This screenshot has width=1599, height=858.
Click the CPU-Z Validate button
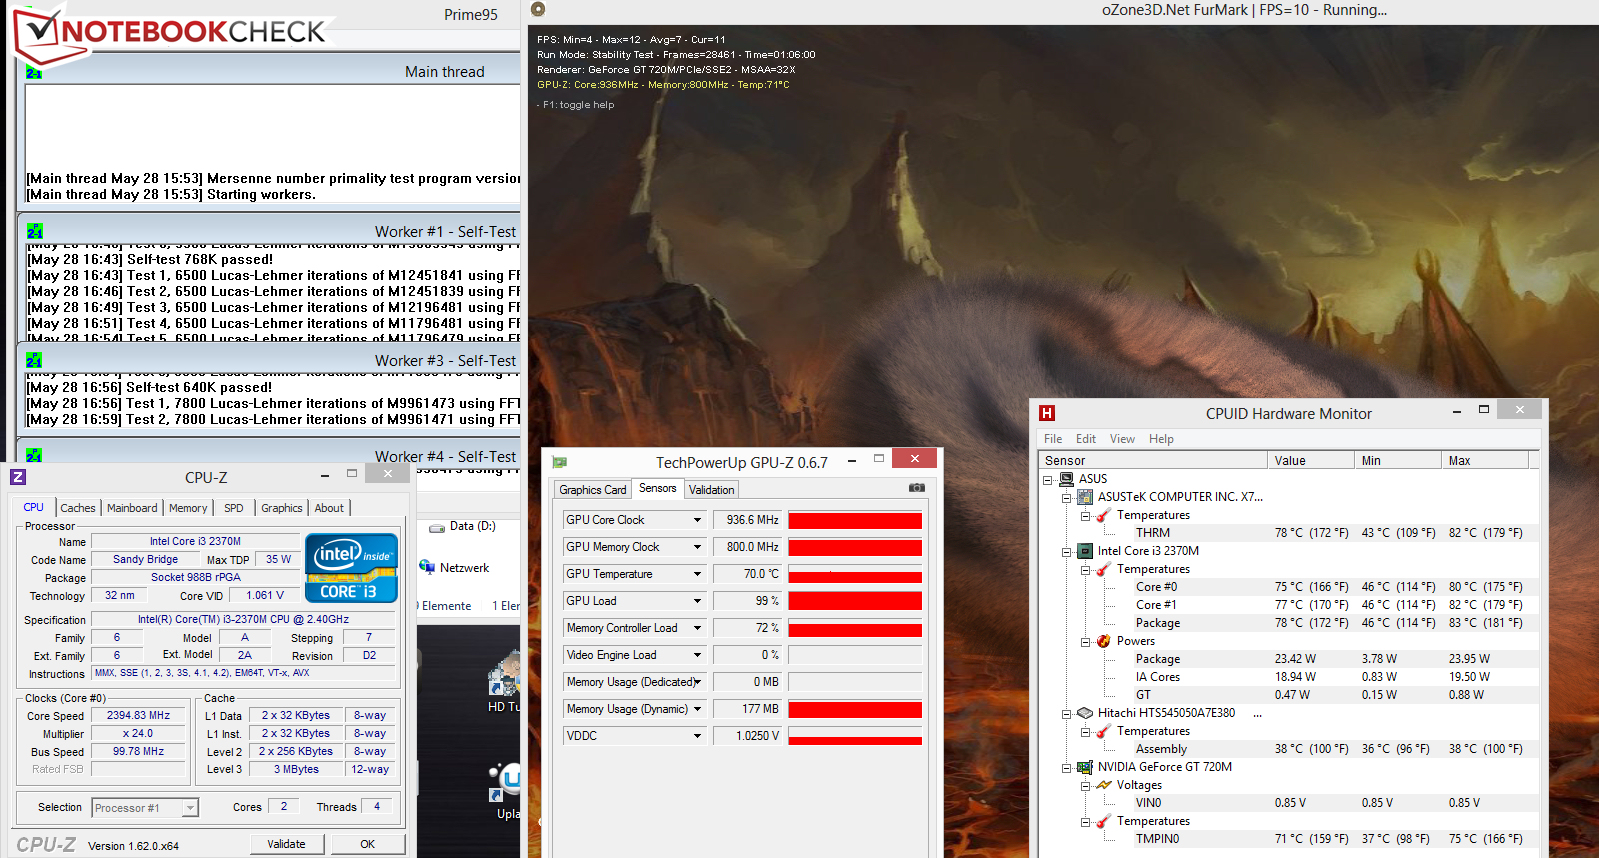[x=287, y=844]
